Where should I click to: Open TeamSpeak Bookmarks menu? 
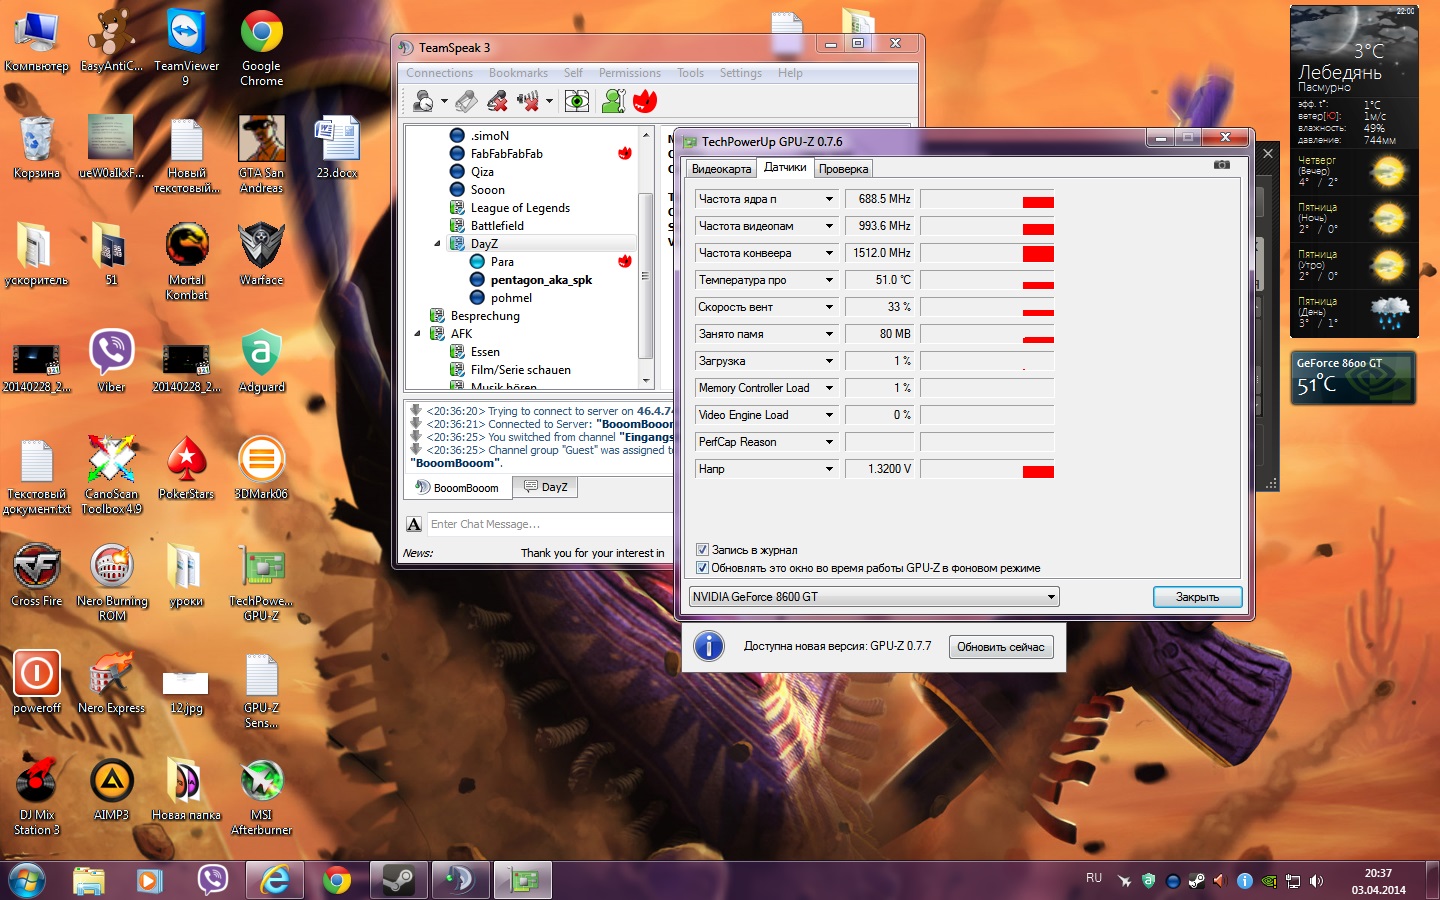point(518,73)
